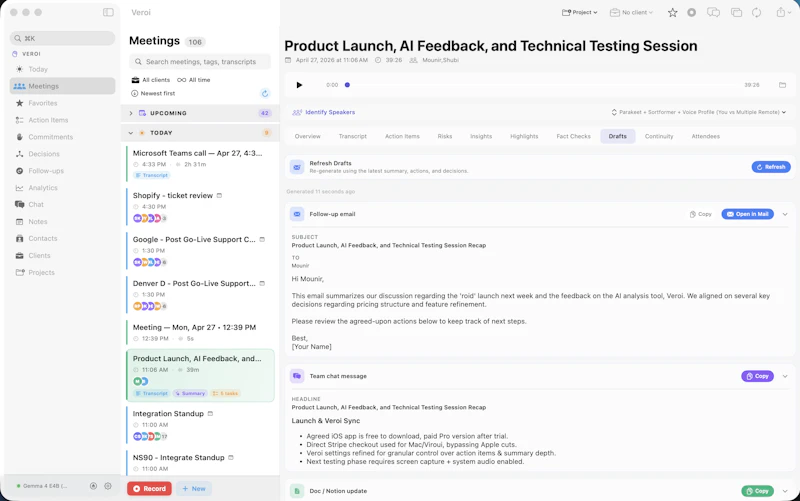
Task: Open the Integration Standup meeting
Action: point(200,424)
